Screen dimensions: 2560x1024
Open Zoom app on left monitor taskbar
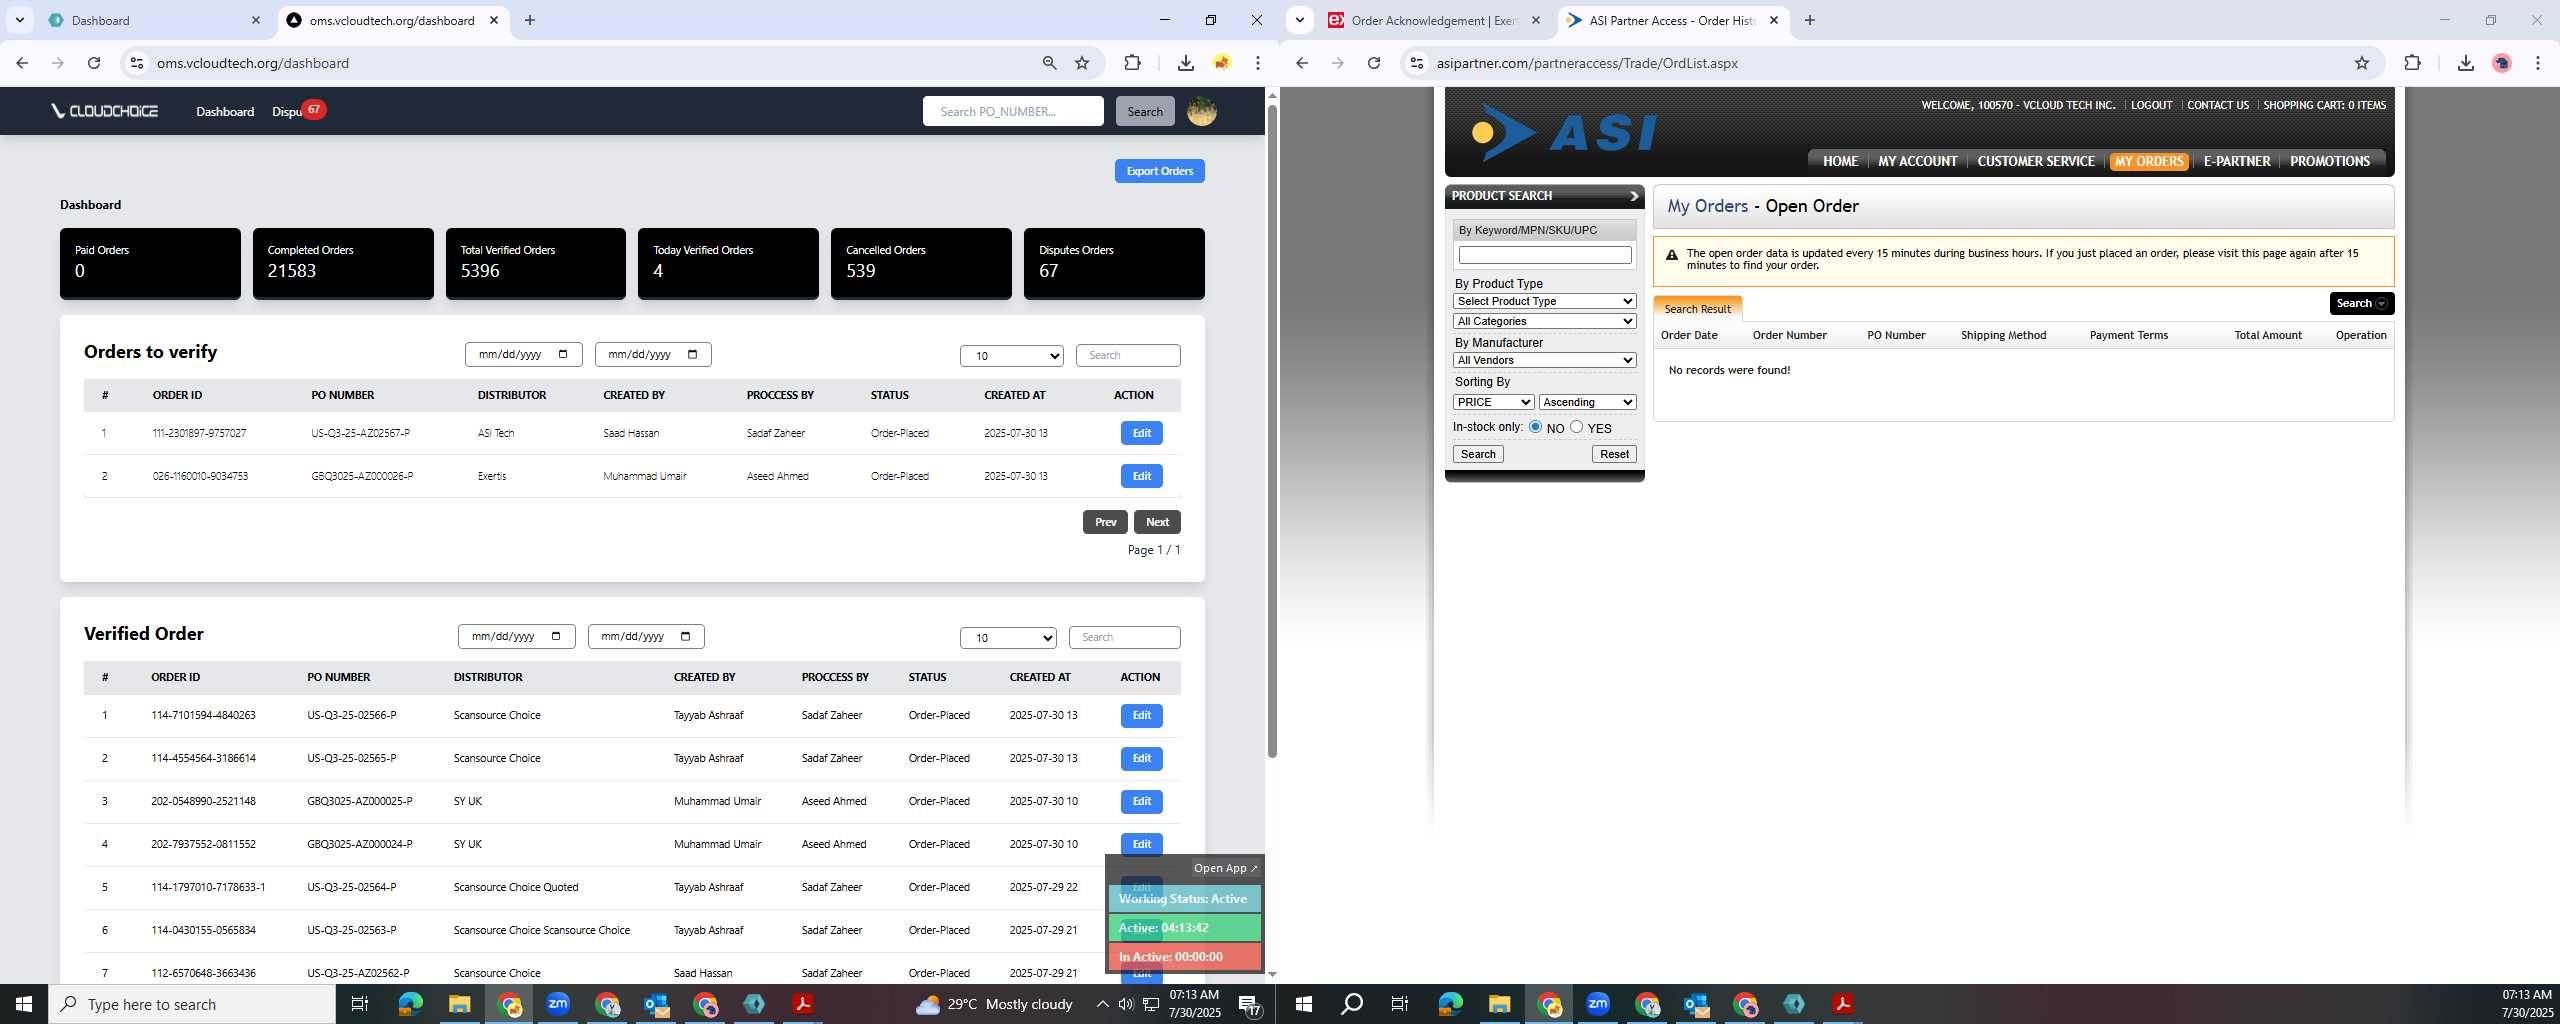557,1004
